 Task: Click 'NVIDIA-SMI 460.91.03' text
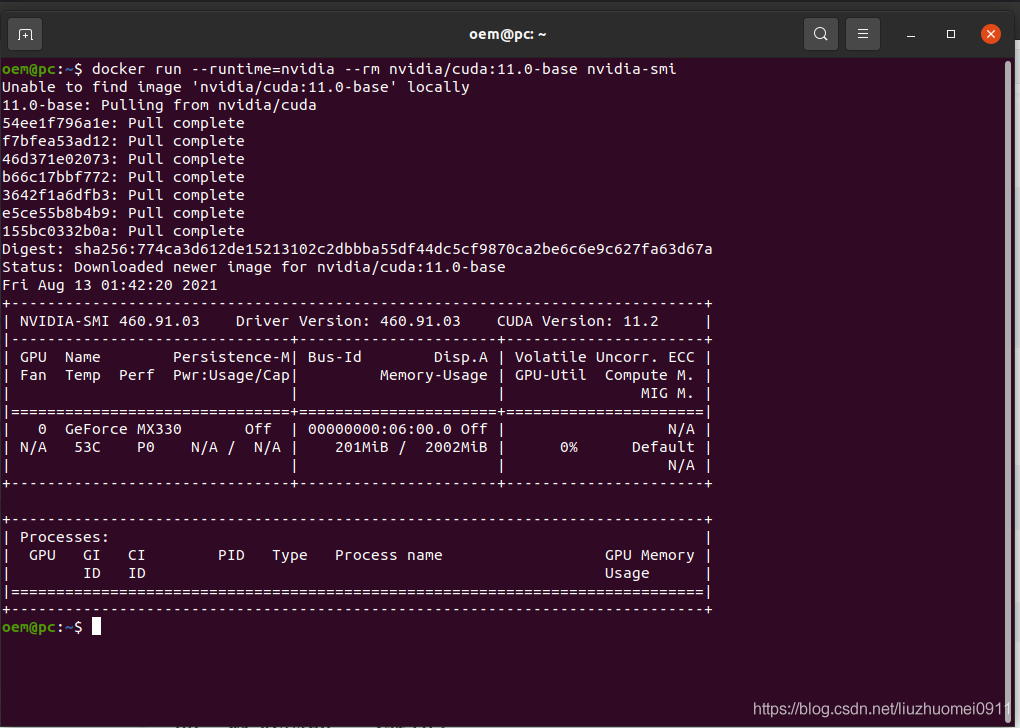coord(109,321)
